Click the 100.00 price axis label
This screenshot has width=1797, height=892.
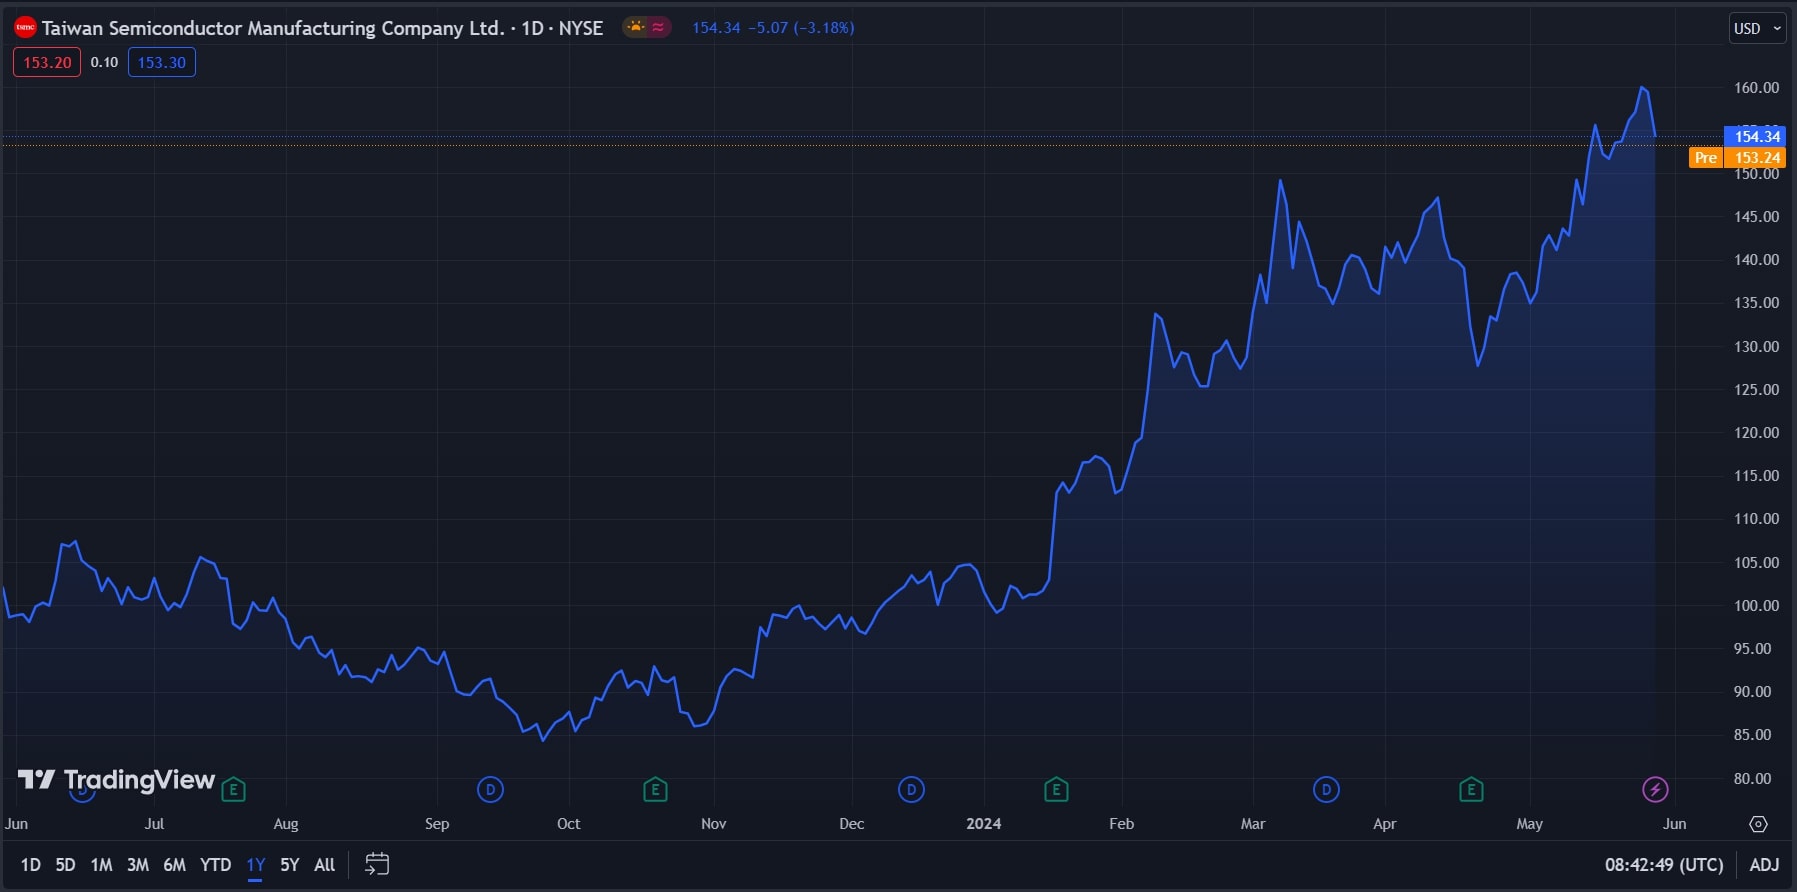[1756, 606]
